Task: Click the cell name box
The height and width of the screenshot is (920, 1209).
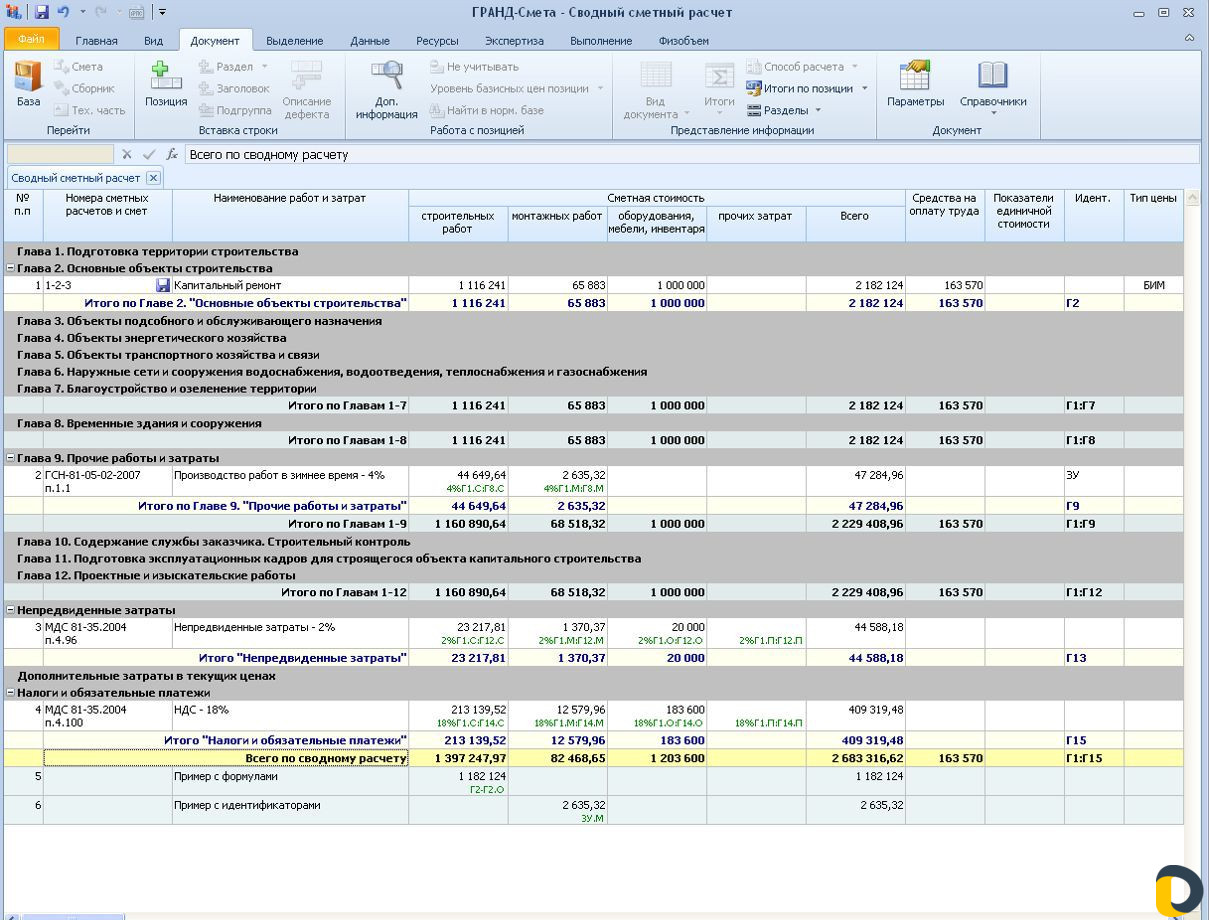Action: pos(60,155)
